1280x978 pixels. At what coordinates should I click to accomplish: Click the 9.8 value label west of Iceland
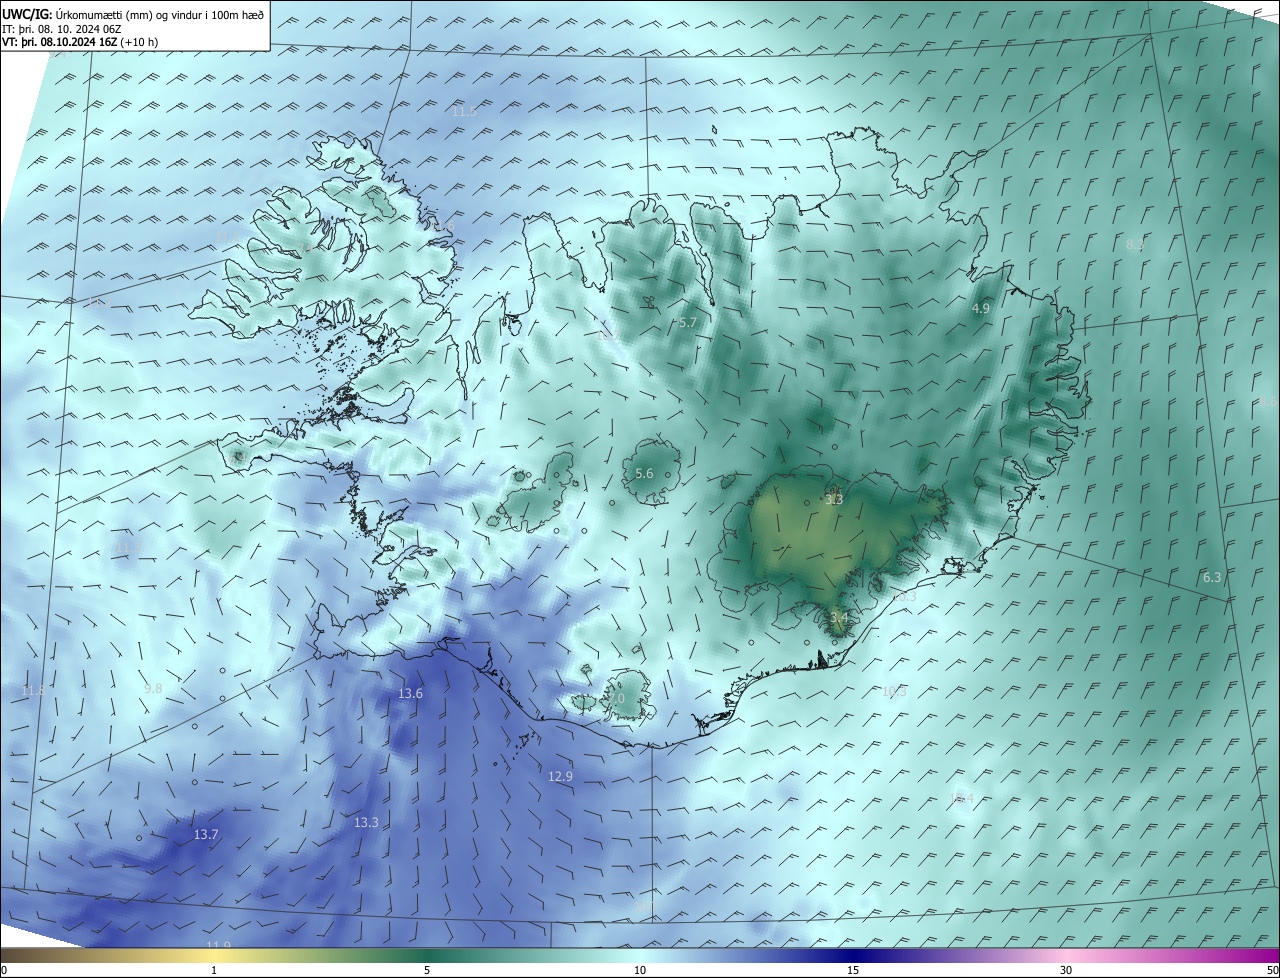pos(153,688)
